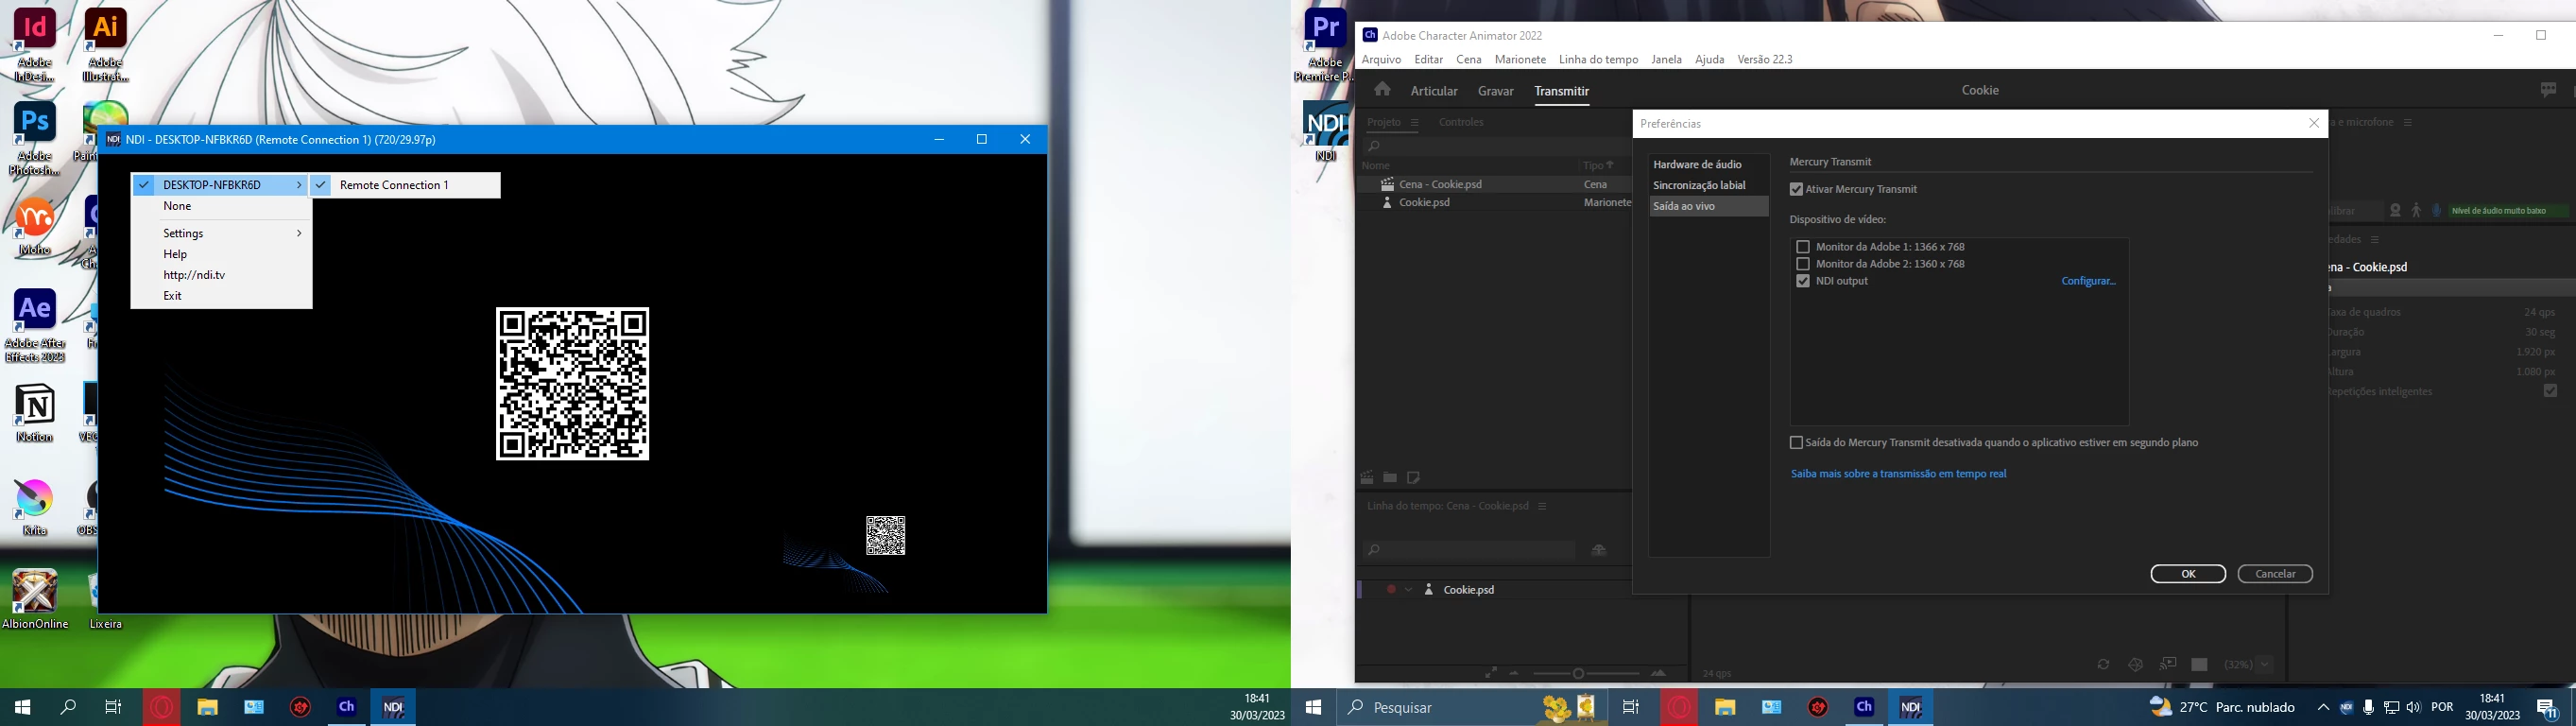Show hidden tray icons via the up arrow
2576x726 pixels.
click(x=2323, y=708)
